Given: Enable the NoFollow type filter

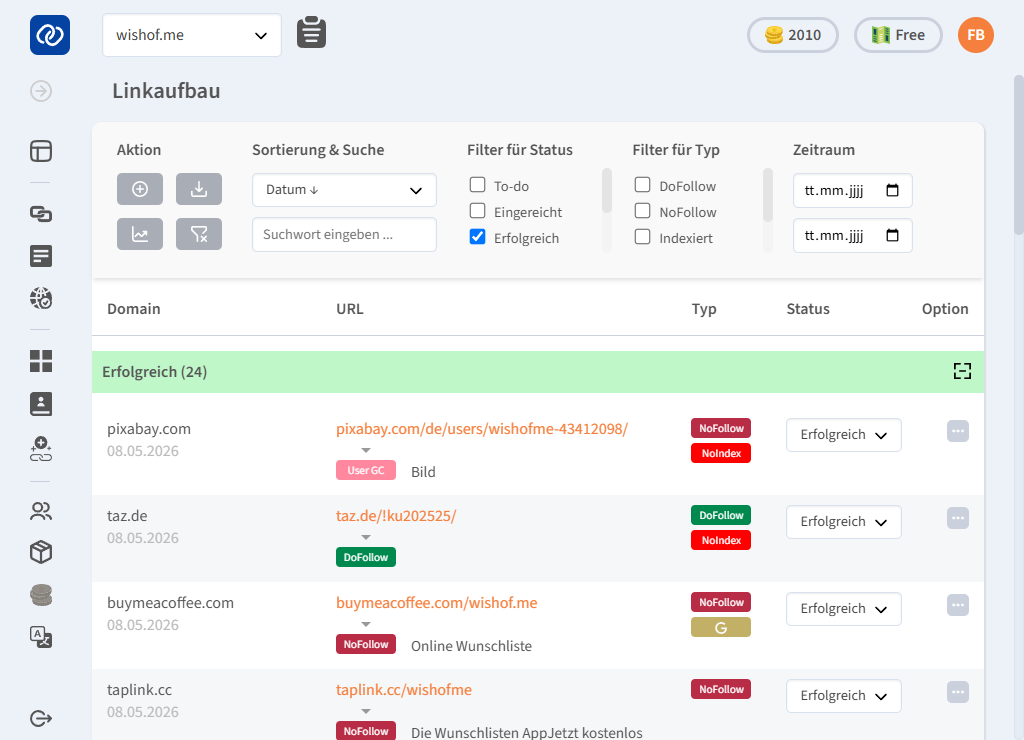Looking at the screenshot, I should click(643, 211).
